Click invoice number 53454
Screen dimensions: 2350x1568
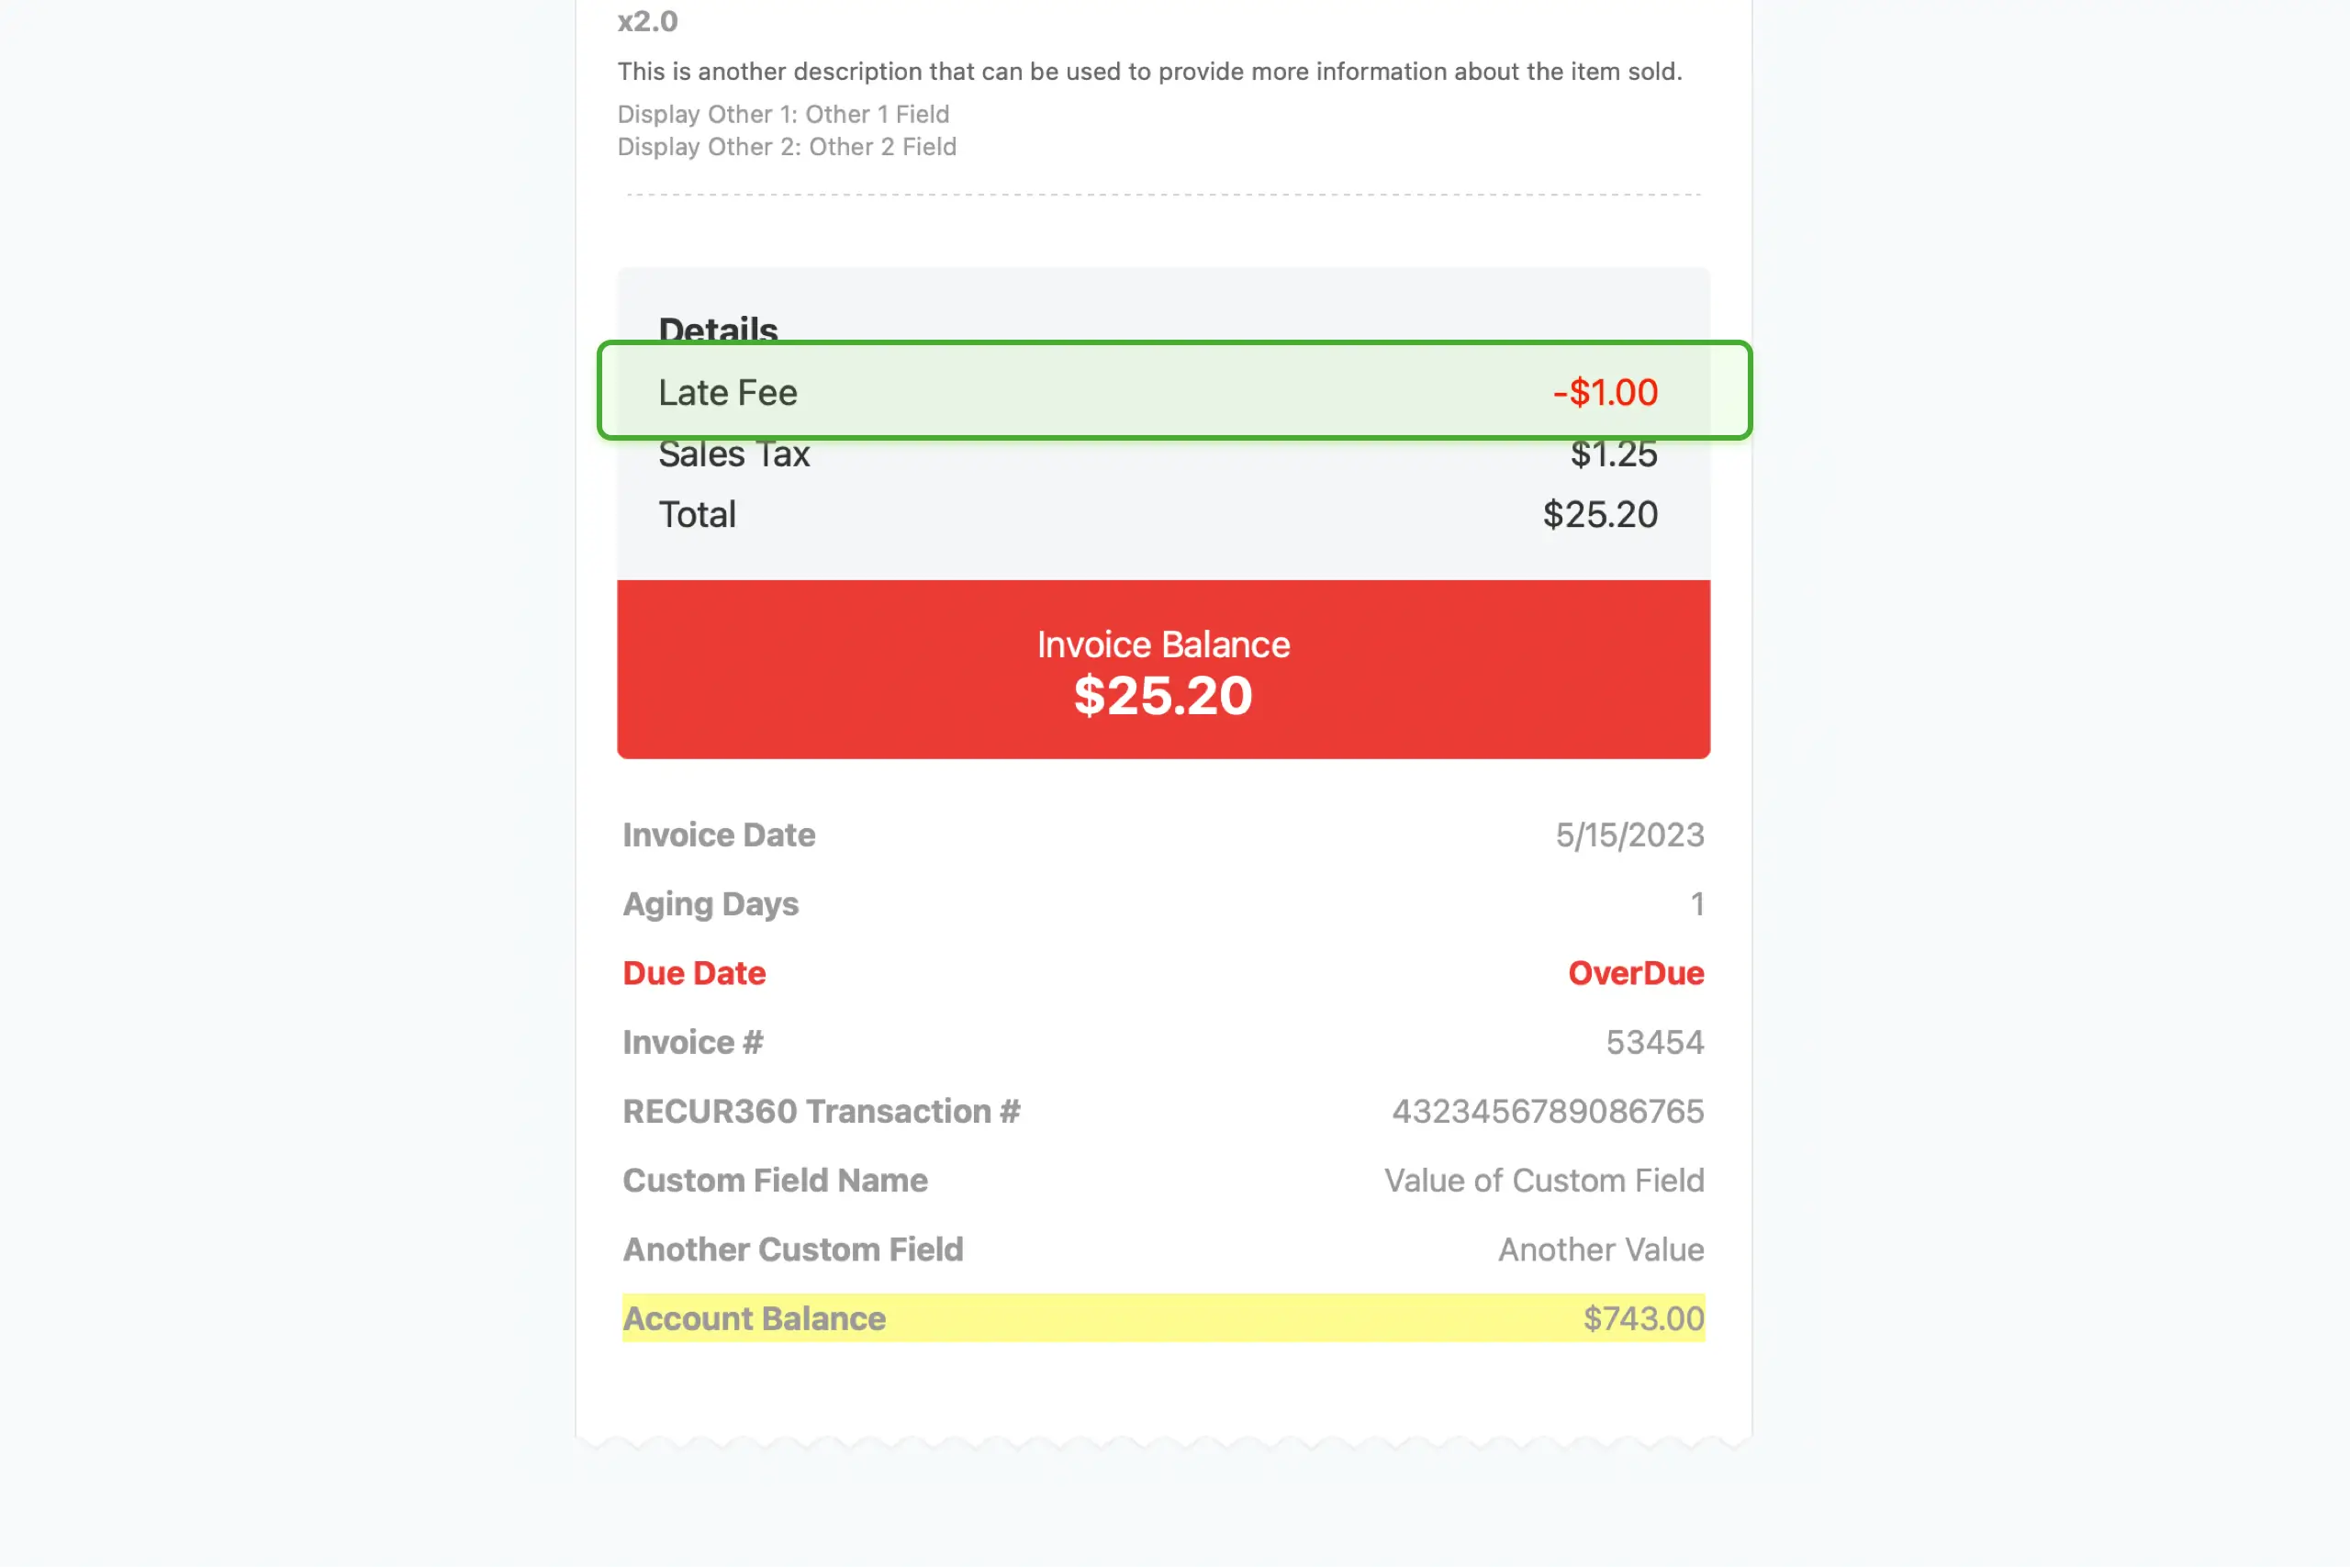[1654, 1042]
